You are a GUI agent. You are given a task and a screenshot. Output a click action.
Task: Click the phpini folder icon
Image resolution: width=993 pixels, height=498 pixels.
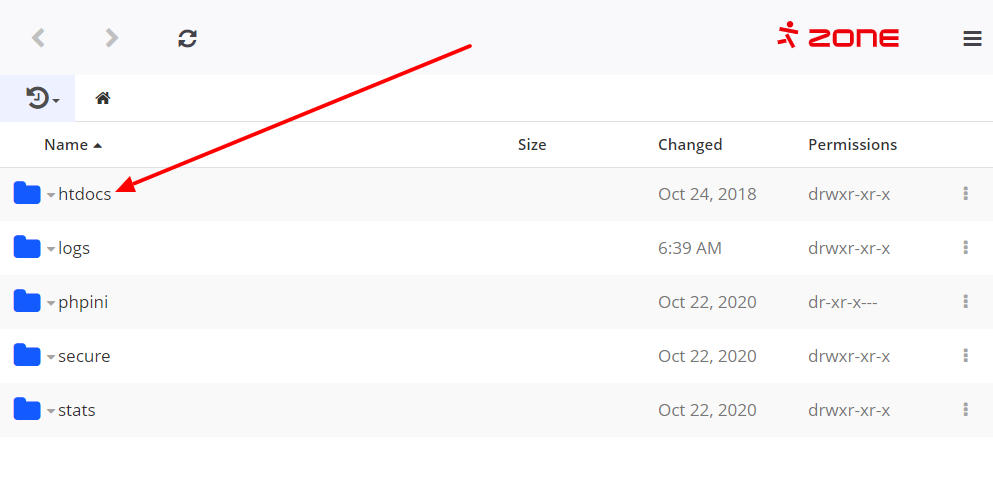[x=27, y=302]
